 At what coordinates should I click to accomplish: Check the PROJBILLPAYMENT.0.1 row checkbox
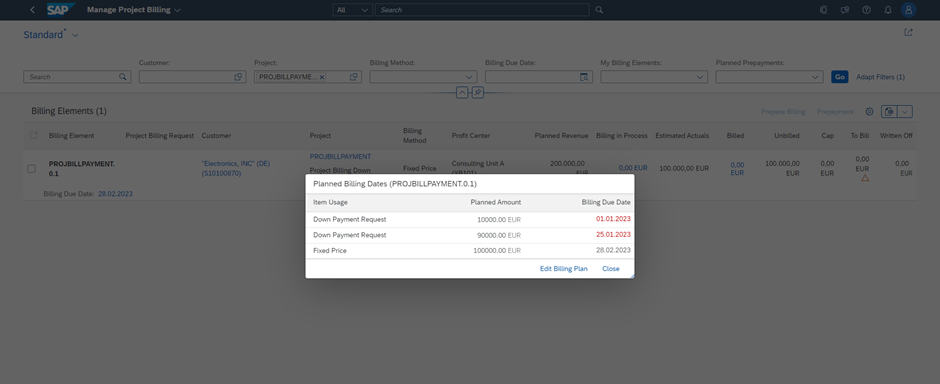tap(31, 169)
